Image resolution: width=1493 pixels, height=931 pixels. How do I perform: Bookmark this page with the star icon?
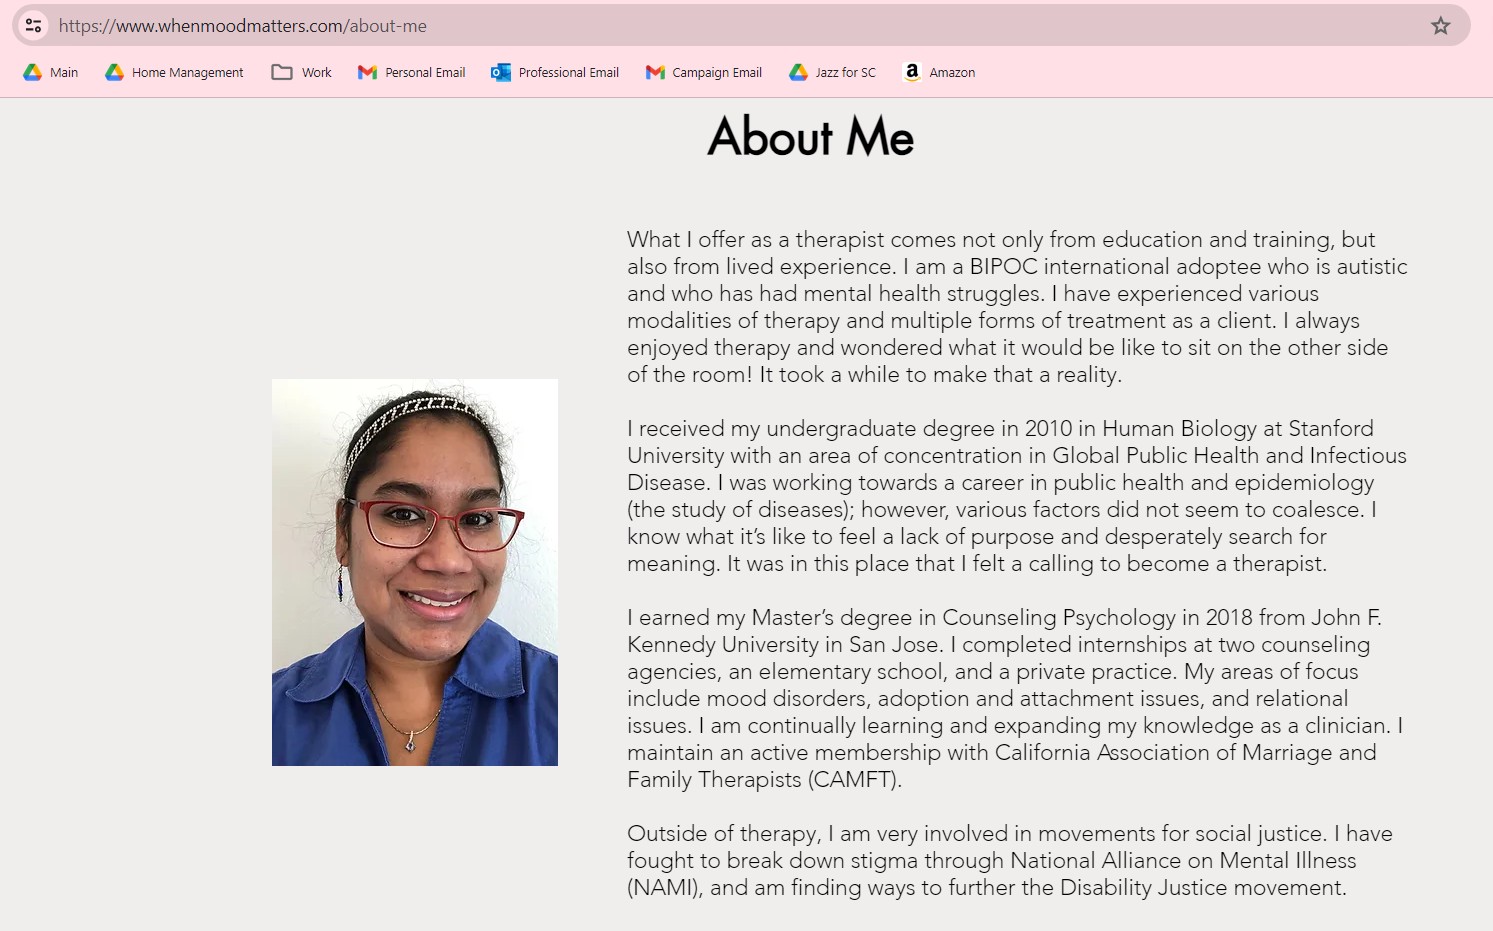(1440, 26)
